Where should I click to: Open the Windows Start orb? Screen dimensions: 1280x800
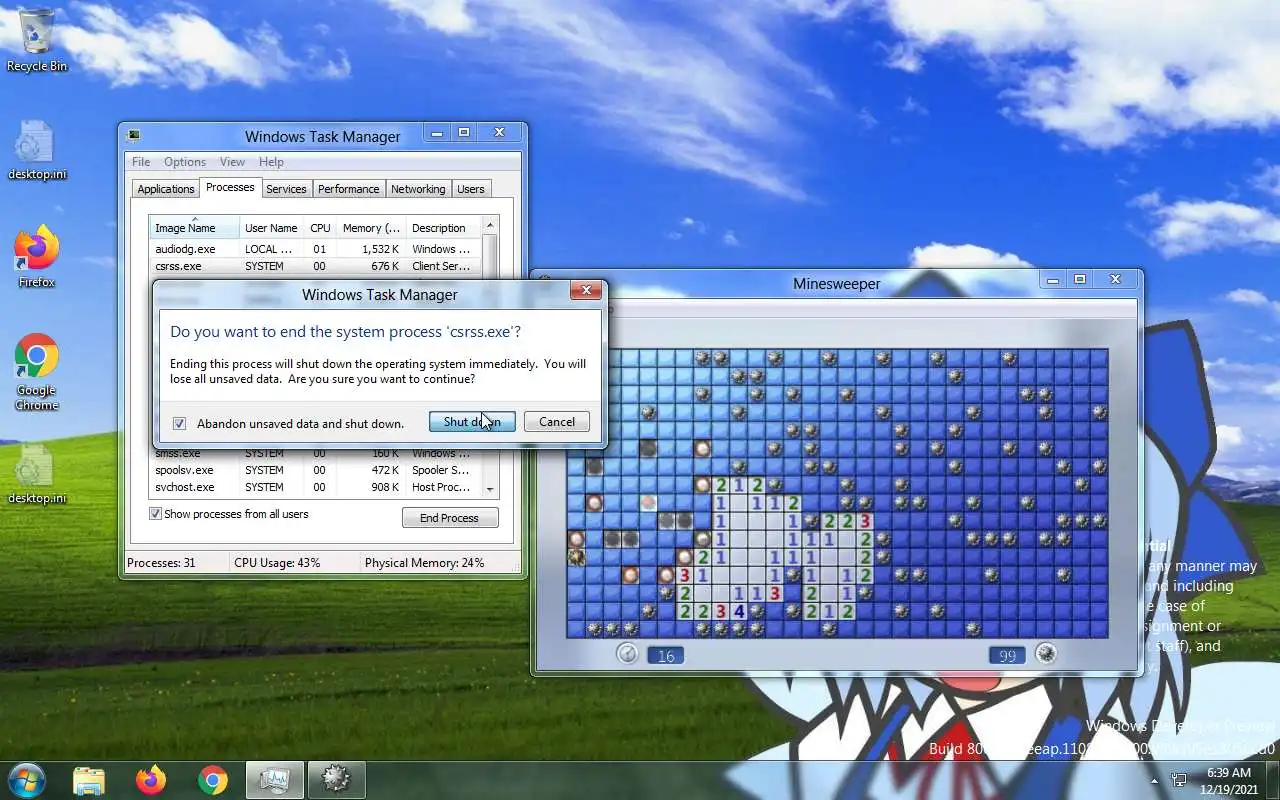27,779
